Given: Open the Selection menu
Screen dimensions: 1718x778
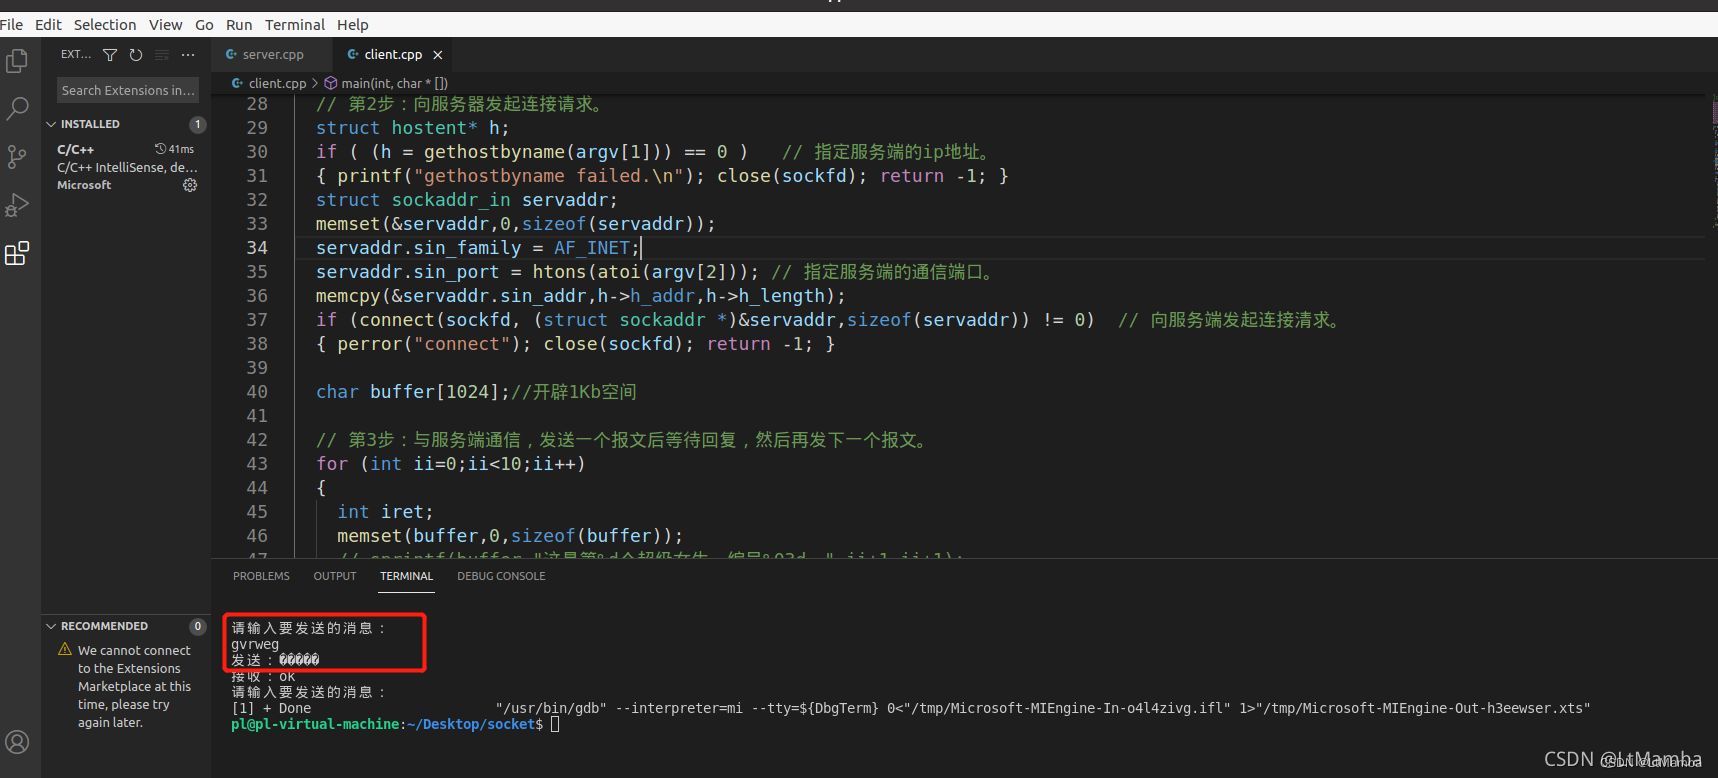Looking at the screenshot, I should [105, 25].
